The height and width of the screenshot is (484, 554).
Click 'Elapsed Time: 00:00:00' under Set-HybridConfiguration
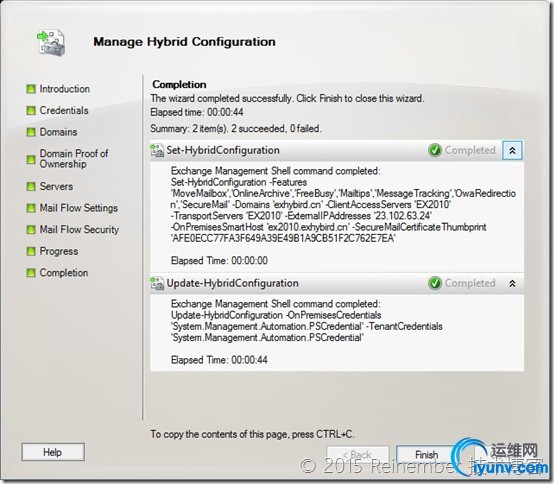pyautogui.click(x=219, y=261)
